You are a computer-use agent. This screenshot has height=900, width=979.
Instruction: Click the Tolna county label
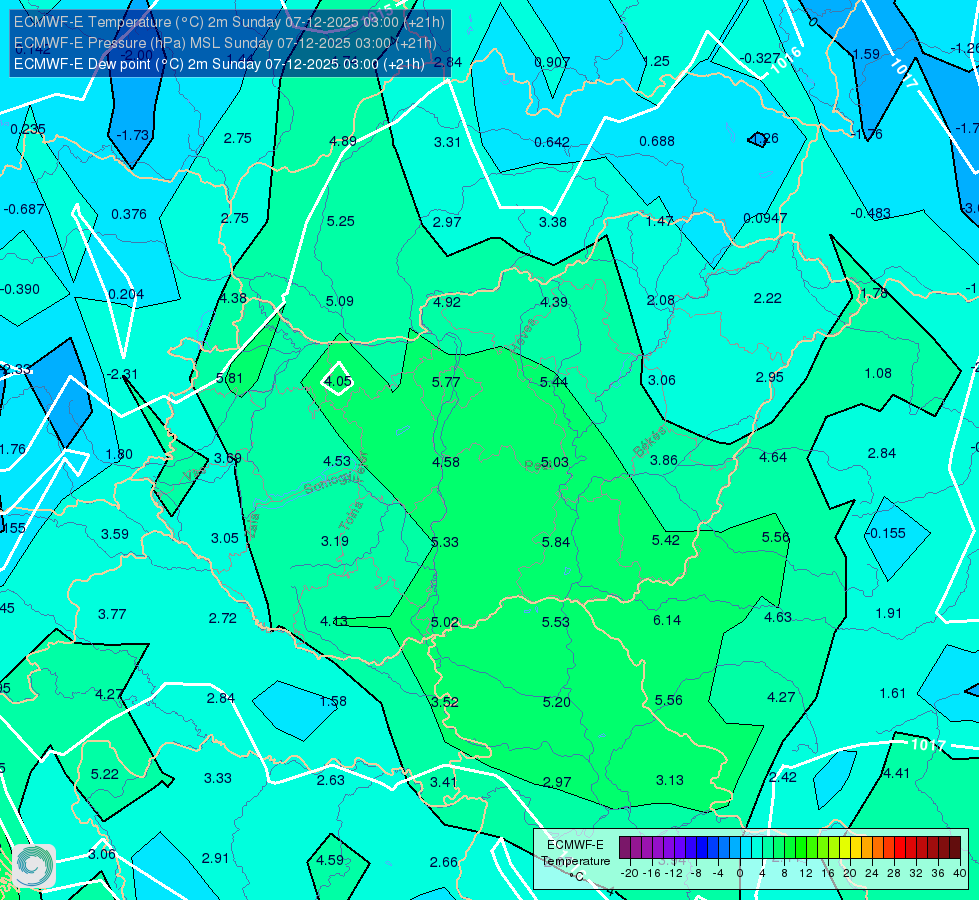[351, 515]
